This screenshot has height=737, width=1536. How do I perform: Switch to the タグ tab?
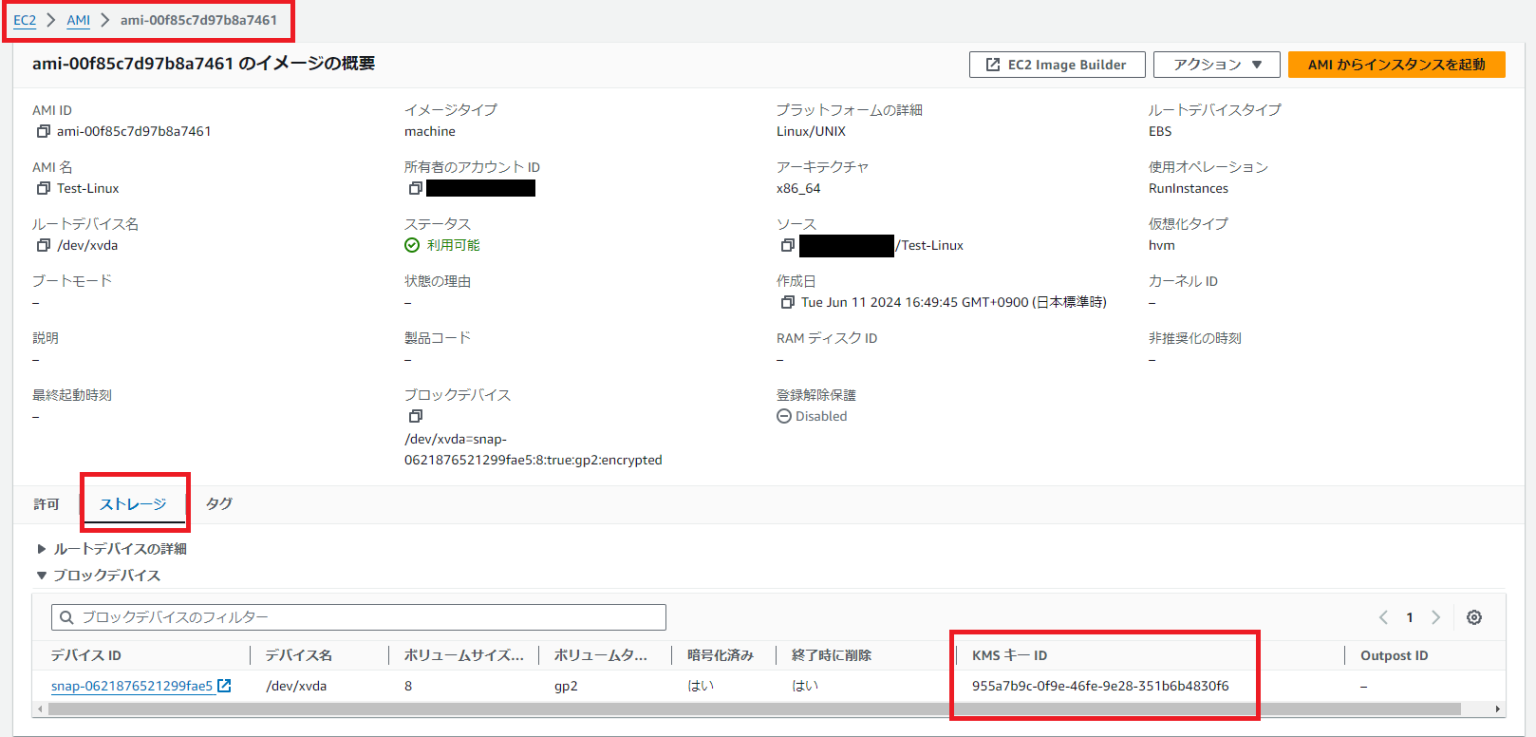(x=218, y=504)
